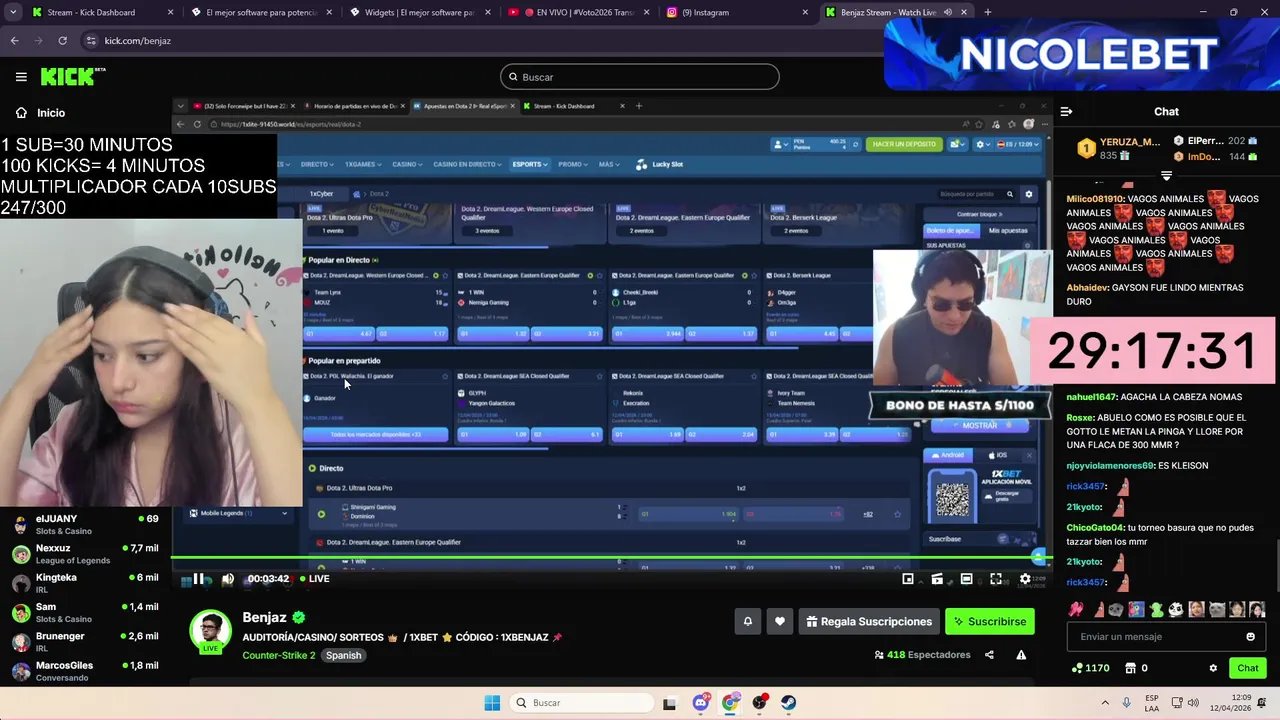Open Benjaz channel avatar
Viewport: 1280px width, 720px height.
click(210, 630)
